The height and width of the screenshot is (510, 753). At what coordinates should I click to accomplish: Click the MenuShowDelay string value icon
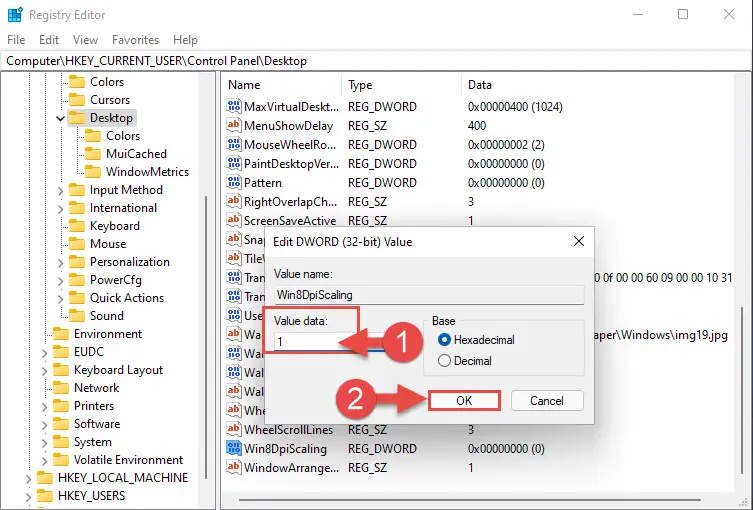pos(234,125)
